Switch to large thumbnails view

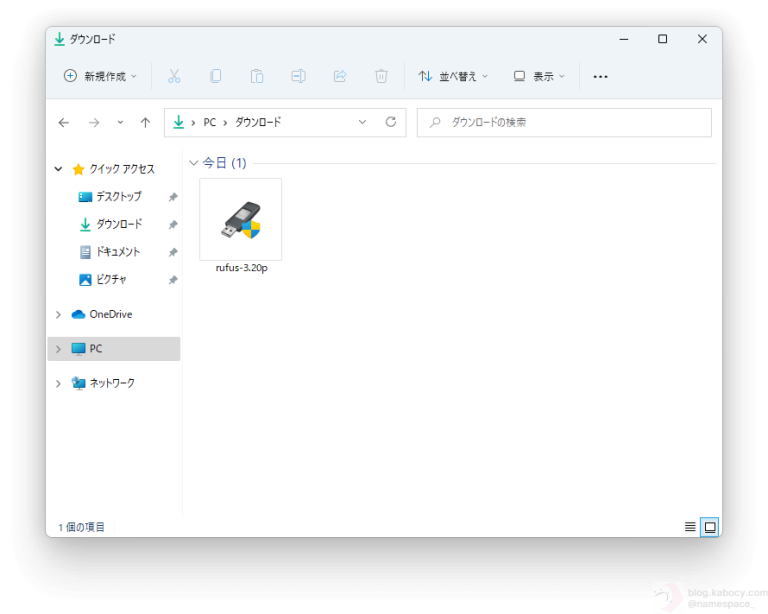click(710, 527)
